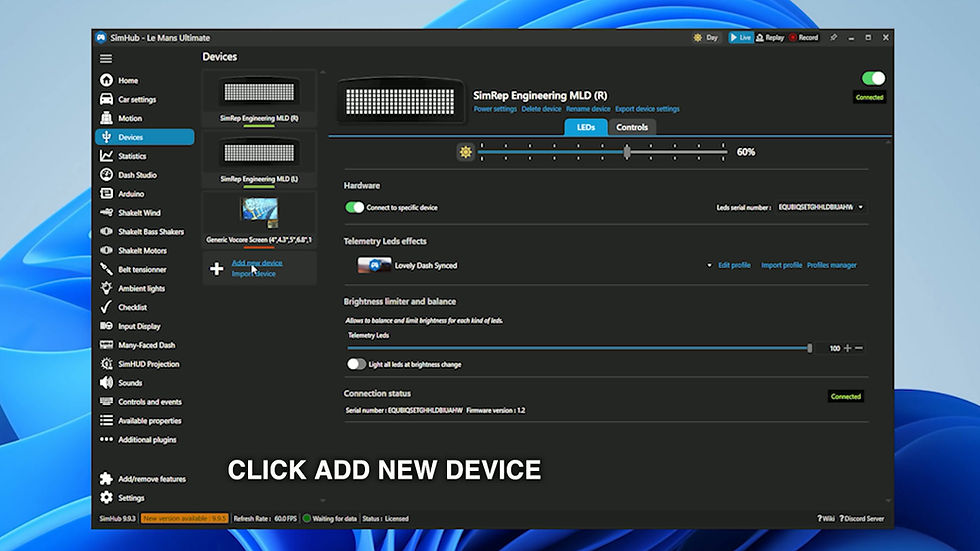This screenshot has height=551, width=980.
Task: Open the Wiki link in the status bar
Action: tap(826, 519)
